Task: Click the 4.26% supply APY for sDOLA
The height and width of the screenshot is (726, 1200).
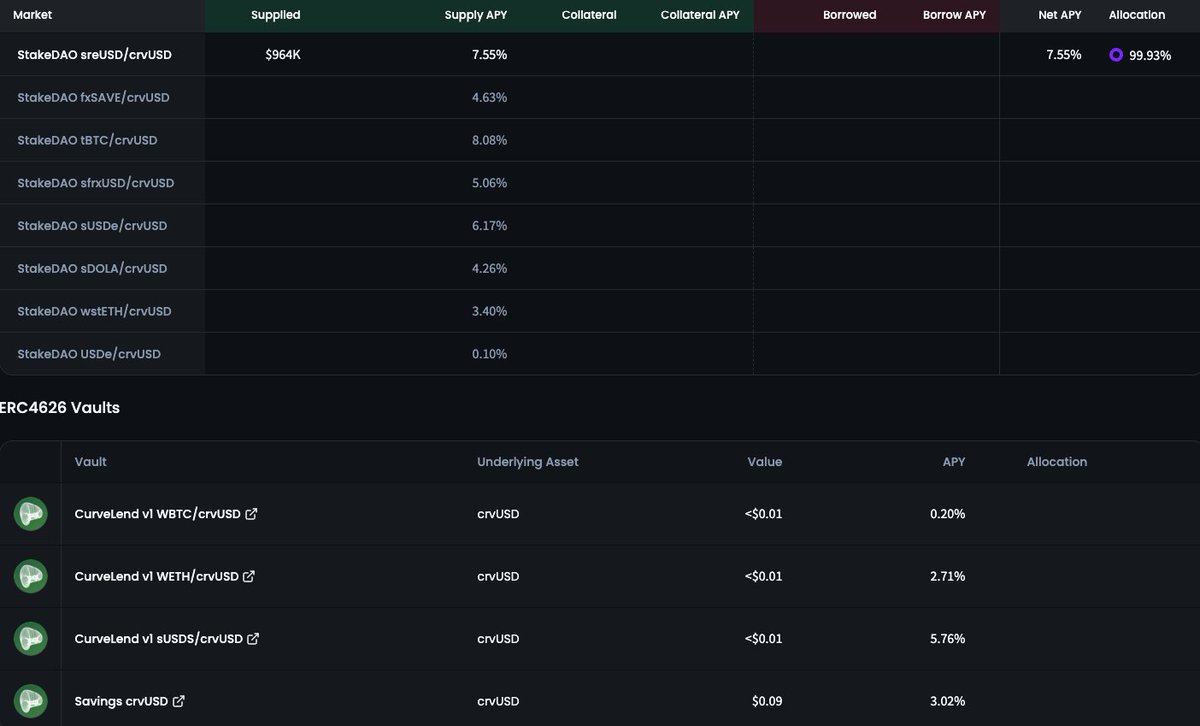Action: tap(489, 268)
